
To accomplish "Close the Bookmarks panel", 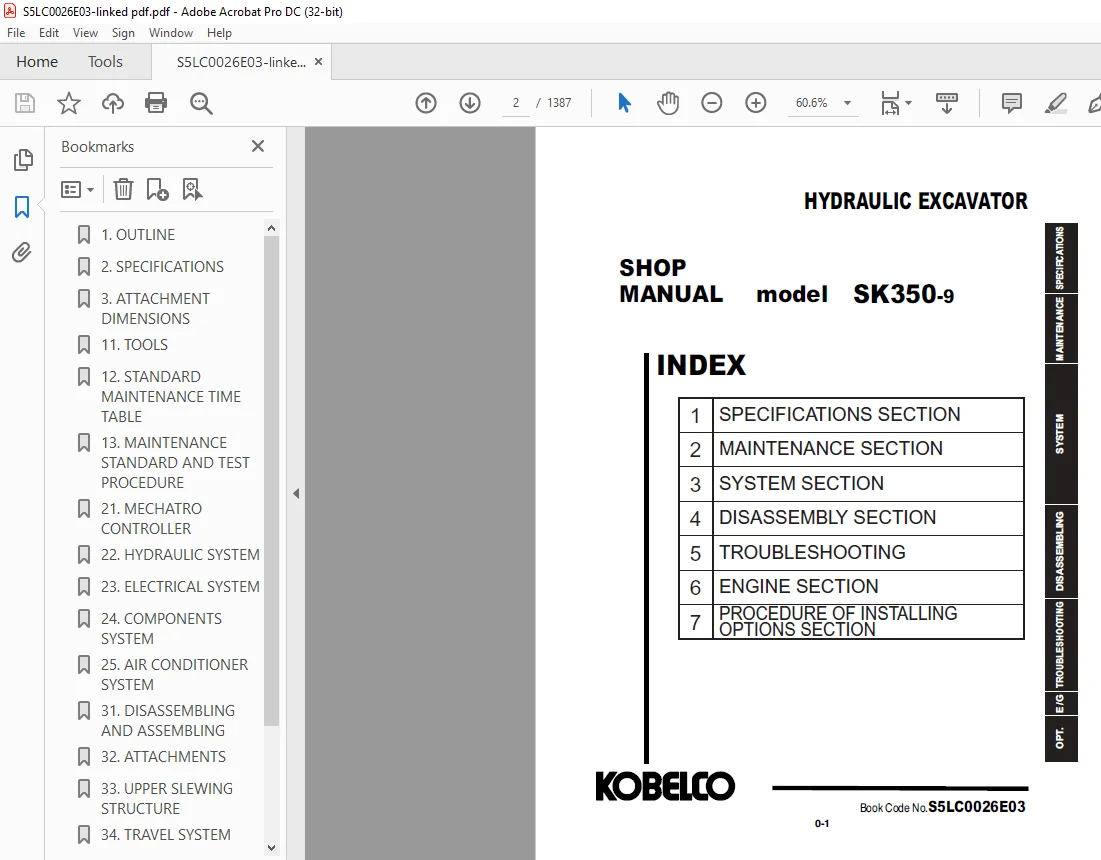I will (258, 146).
